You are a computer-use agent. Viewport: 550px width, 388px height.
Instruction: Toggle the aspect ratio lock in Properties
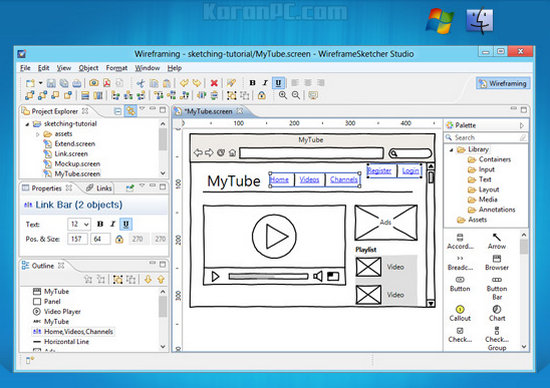pyautogui.click(x=119, y=239)
